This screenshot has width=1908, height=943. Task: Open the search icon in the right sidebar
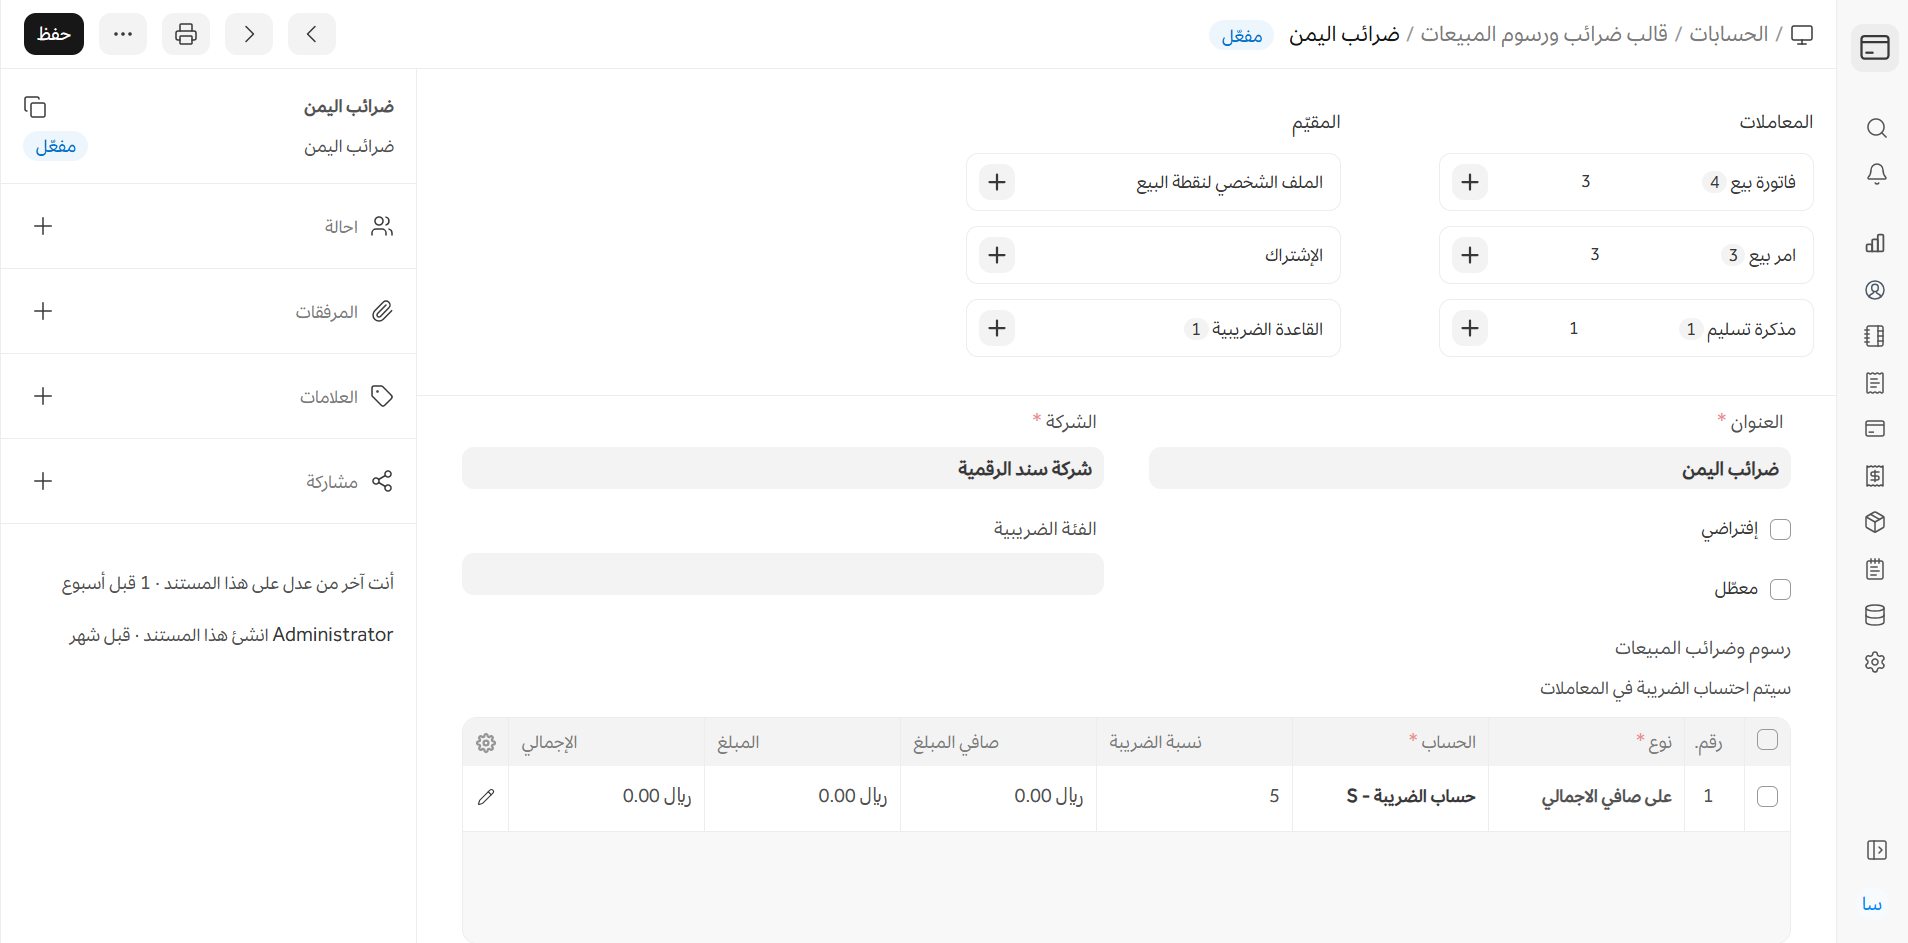(x=1876, y=128)
